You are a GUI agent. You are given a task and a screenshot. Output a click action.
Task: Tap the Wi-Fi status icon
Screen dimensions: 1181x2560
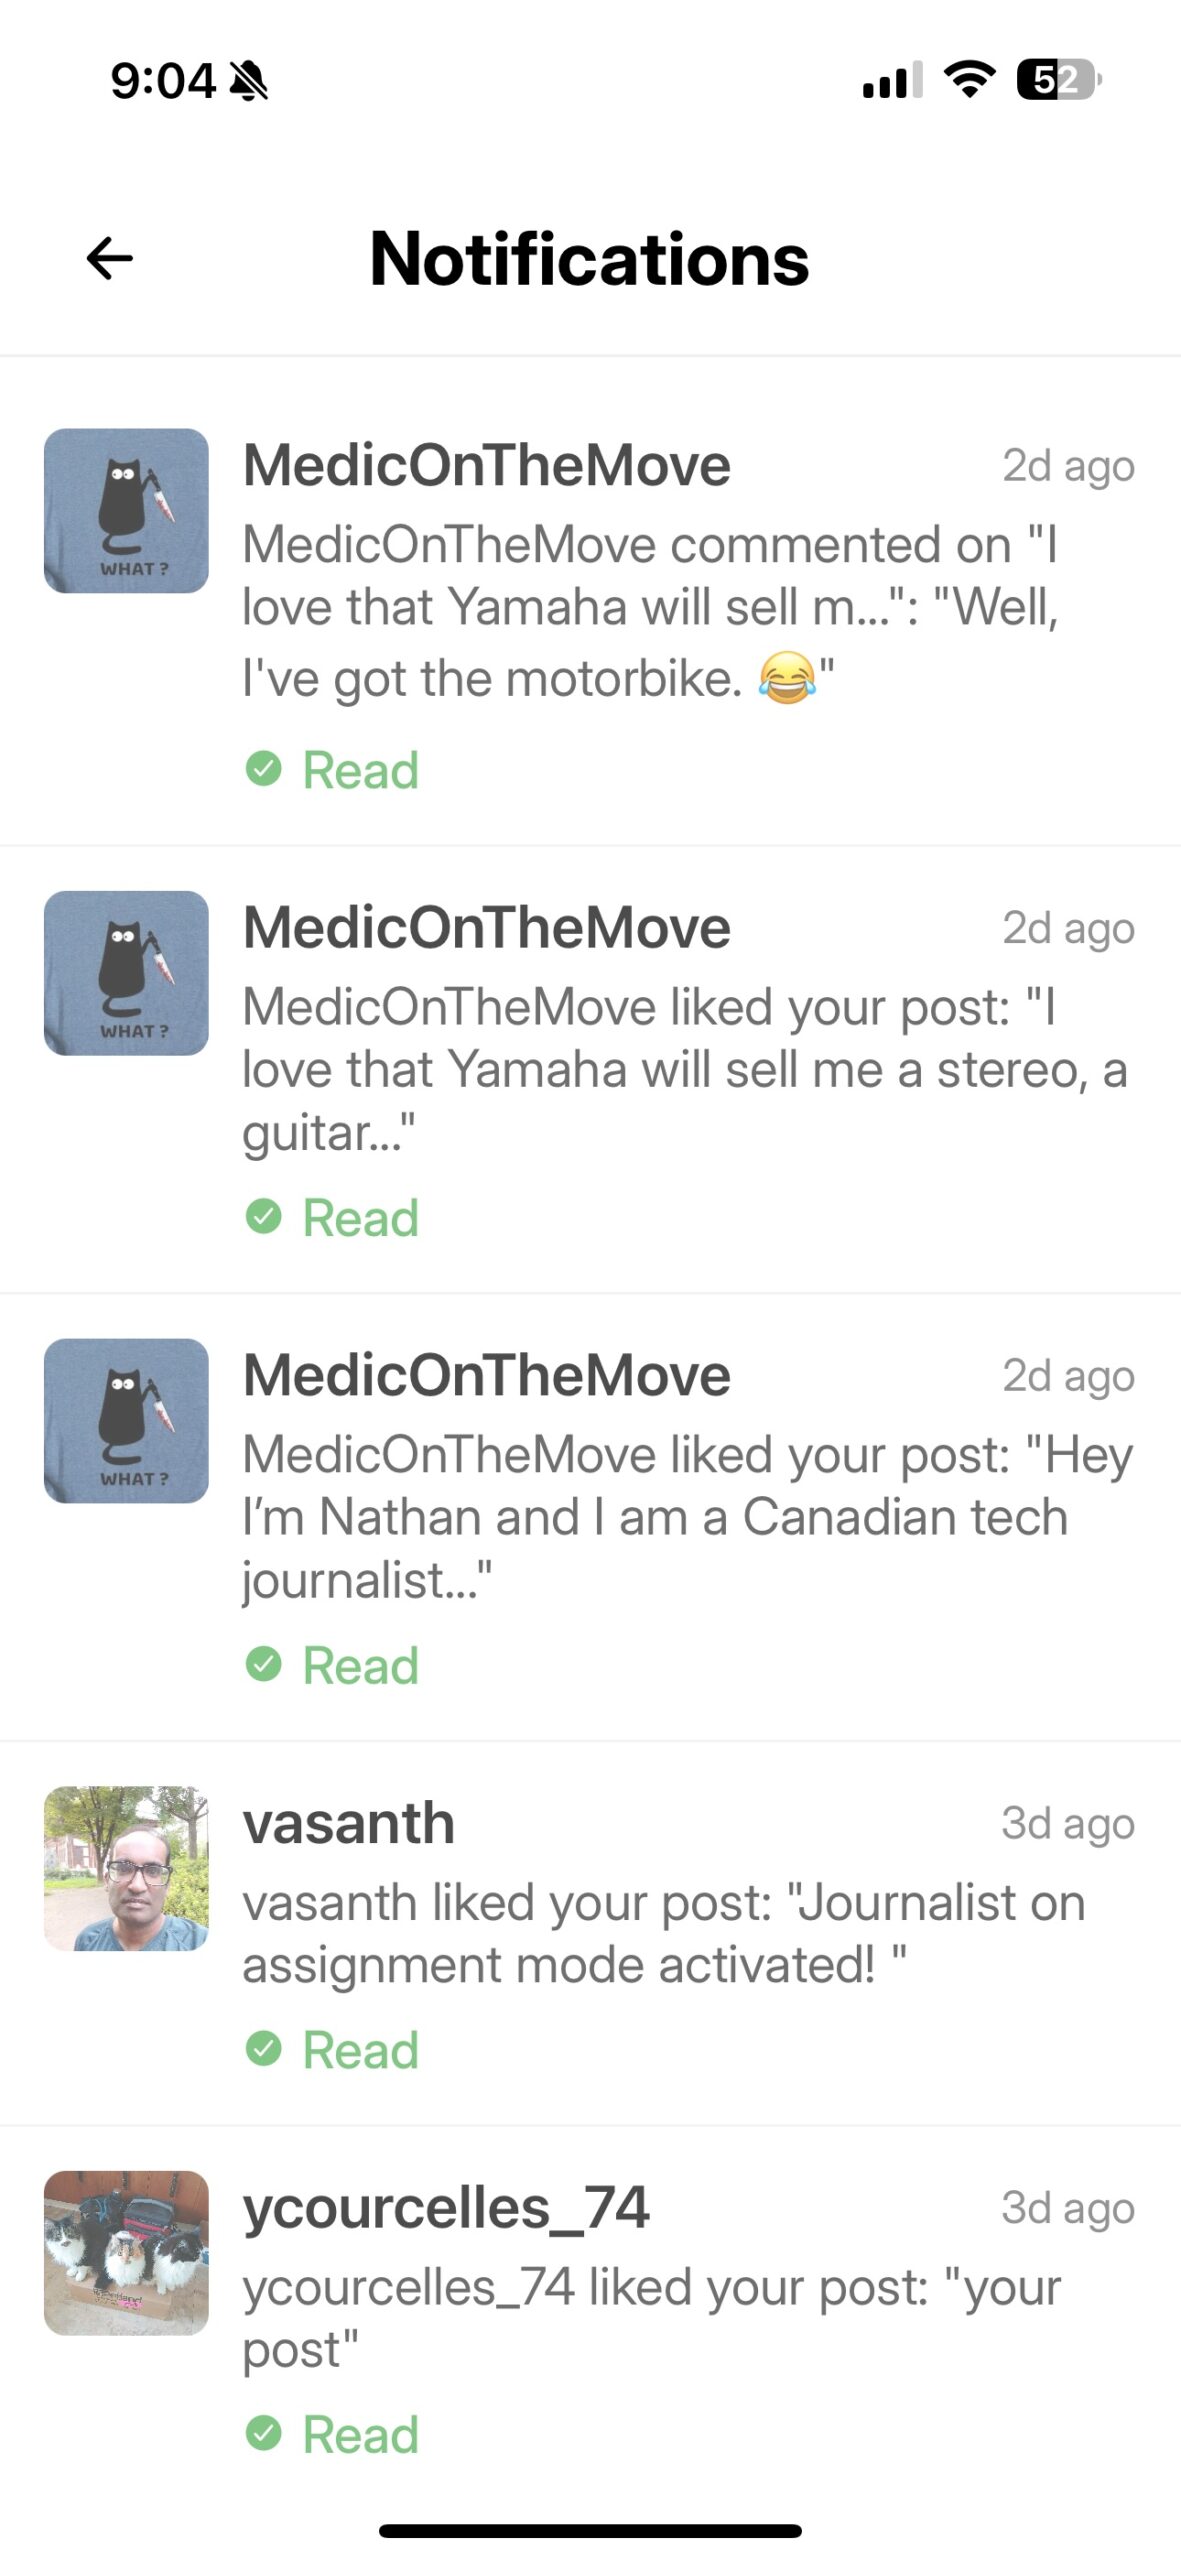pos(969,79)
